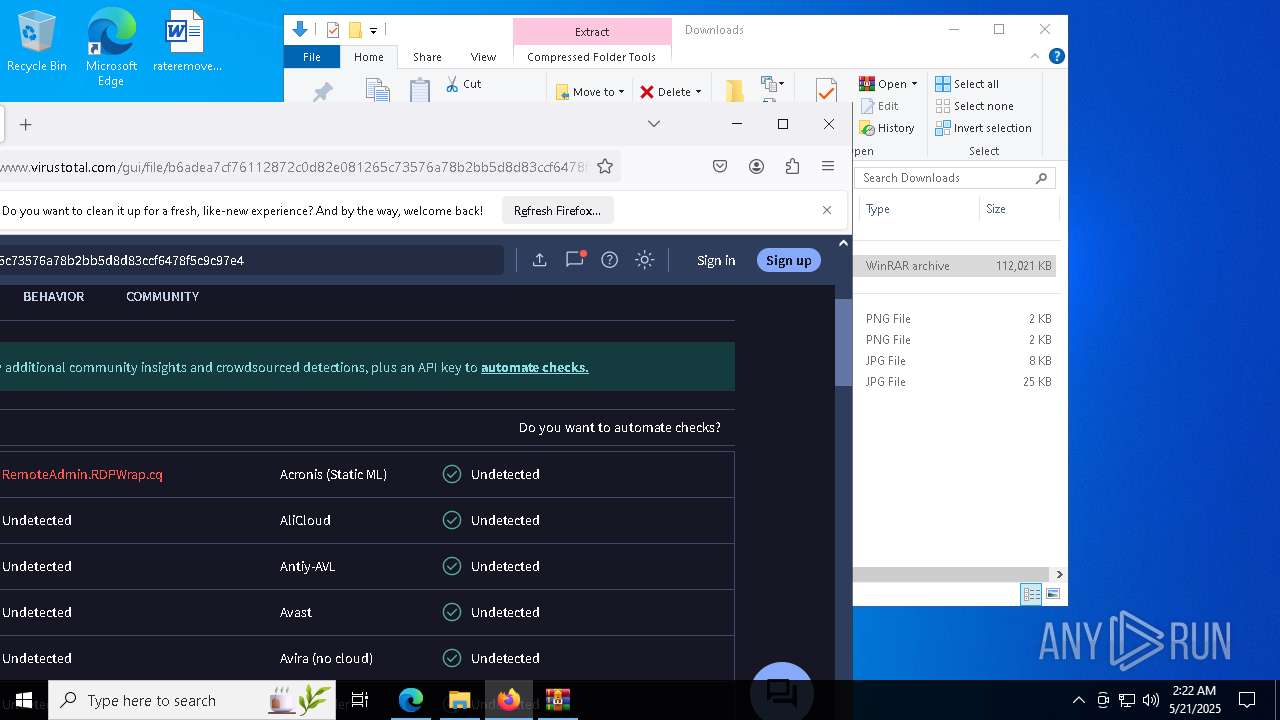
Task: Click the Antiy-AVL engine name
Action: 307,566
